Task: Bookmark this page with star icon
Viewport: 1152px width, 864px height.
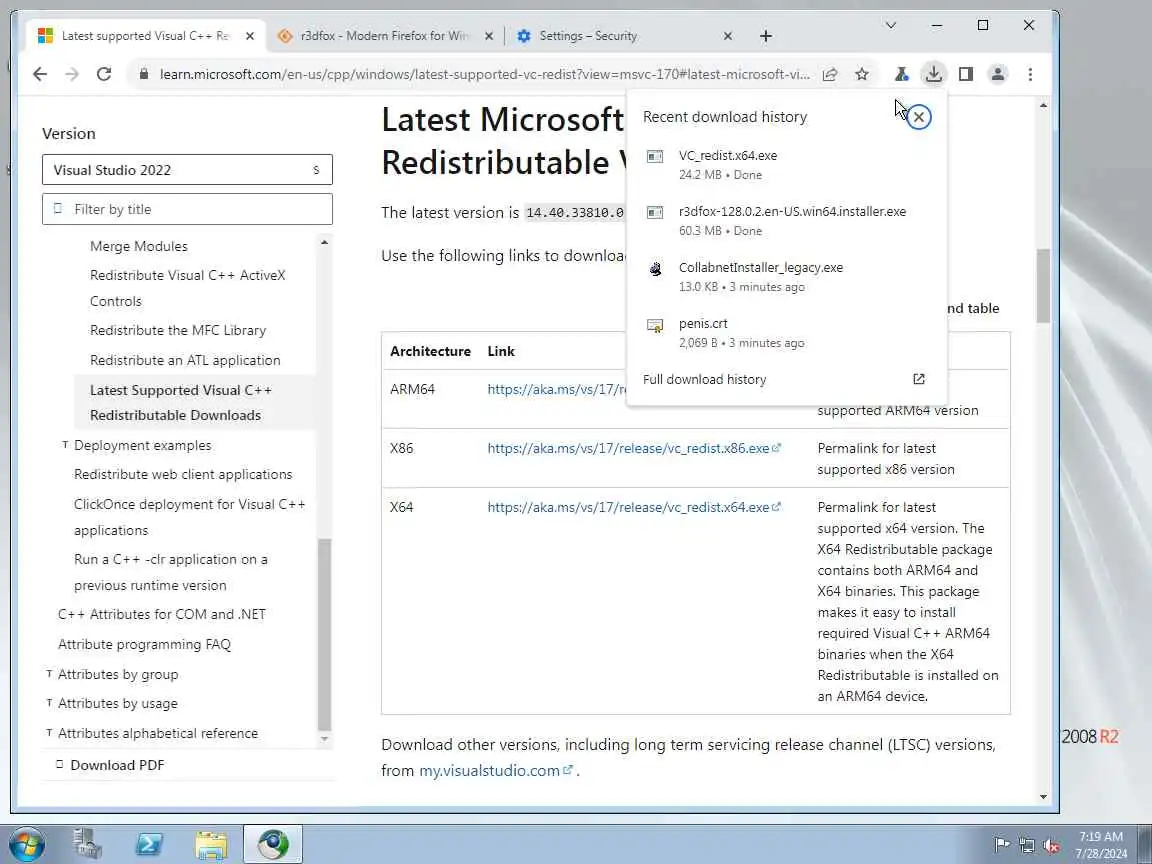Action: coord(862,74)
